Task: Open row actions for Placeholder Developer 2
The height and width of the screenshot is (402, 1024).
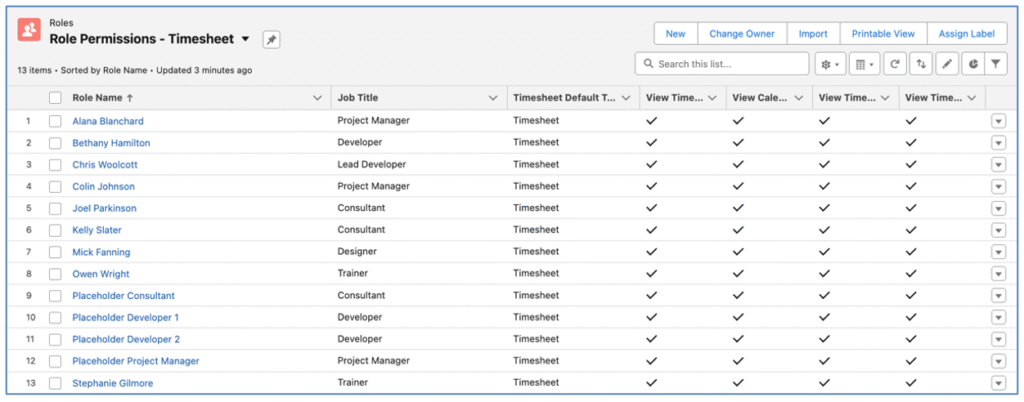Action: pos(999,339)
